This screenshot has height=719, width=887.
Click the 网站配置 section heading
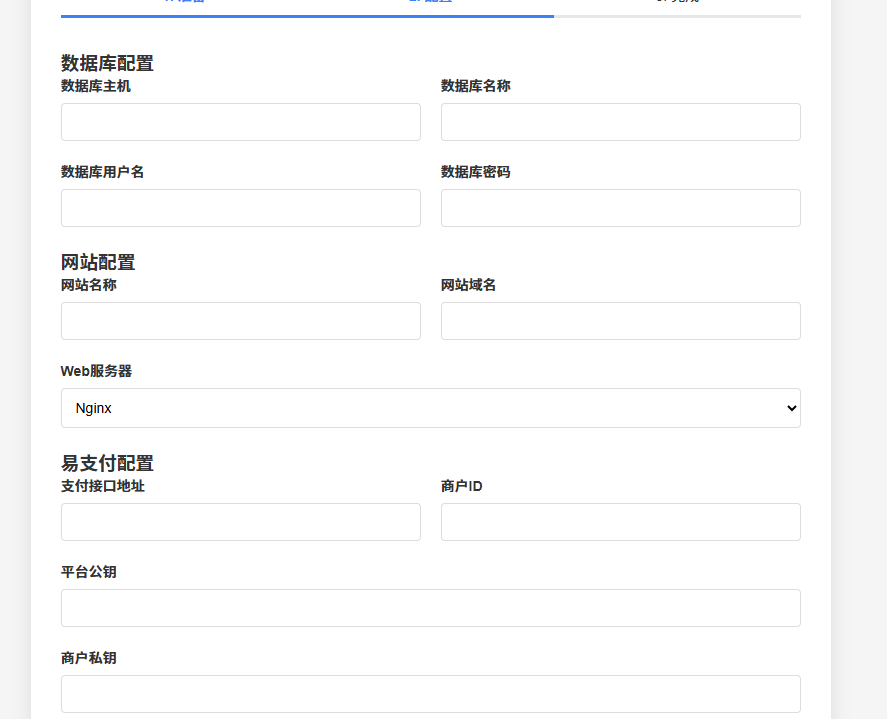pyautogui.click(x=98, y=263)
